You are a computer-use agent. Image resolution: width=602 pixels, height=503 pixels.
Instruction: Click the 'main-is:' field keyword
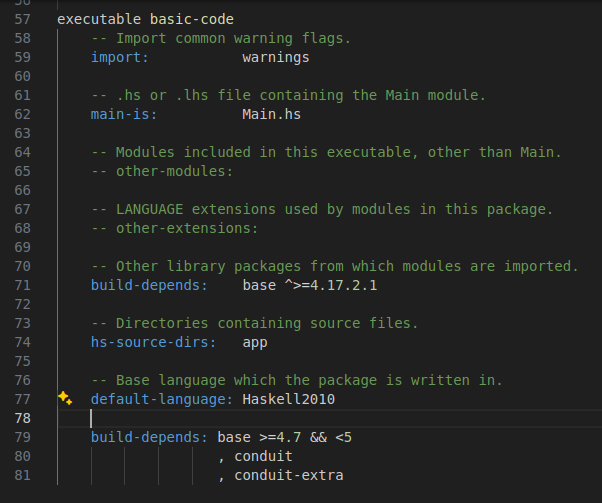pos(124,114)
